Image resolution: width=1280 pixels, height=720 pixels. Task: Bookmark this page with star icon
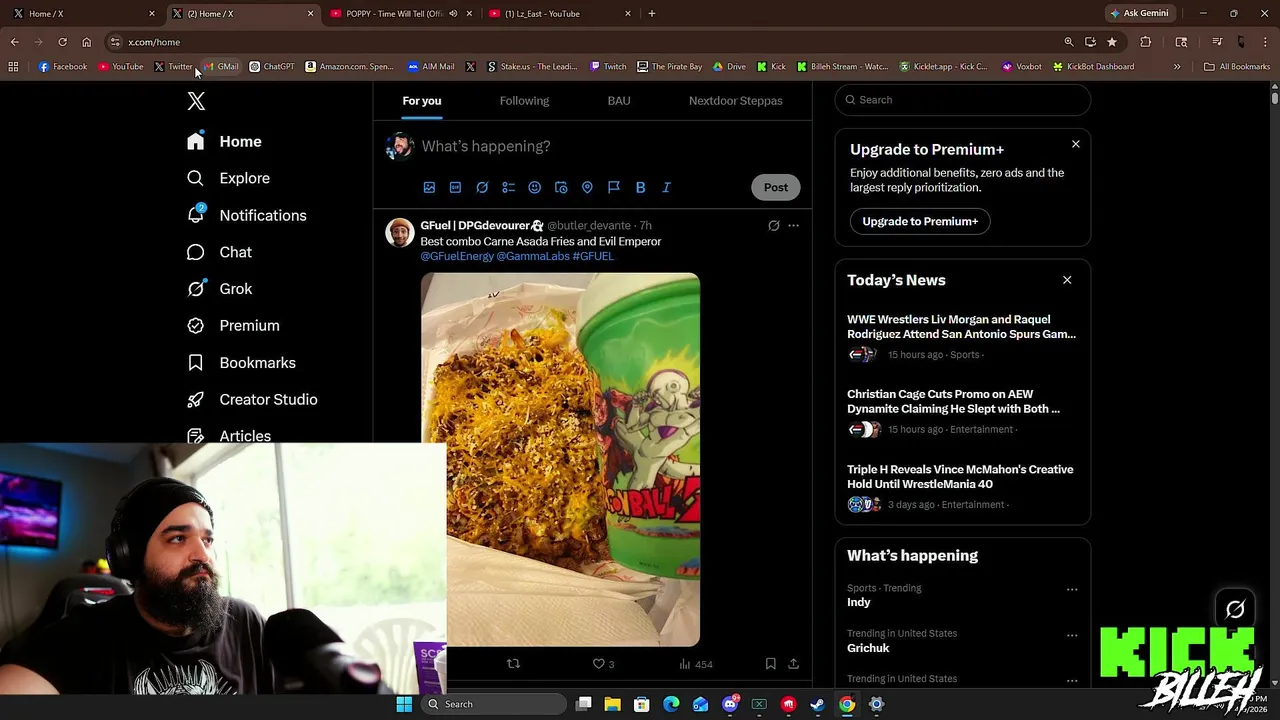(x=1112, y=42)
